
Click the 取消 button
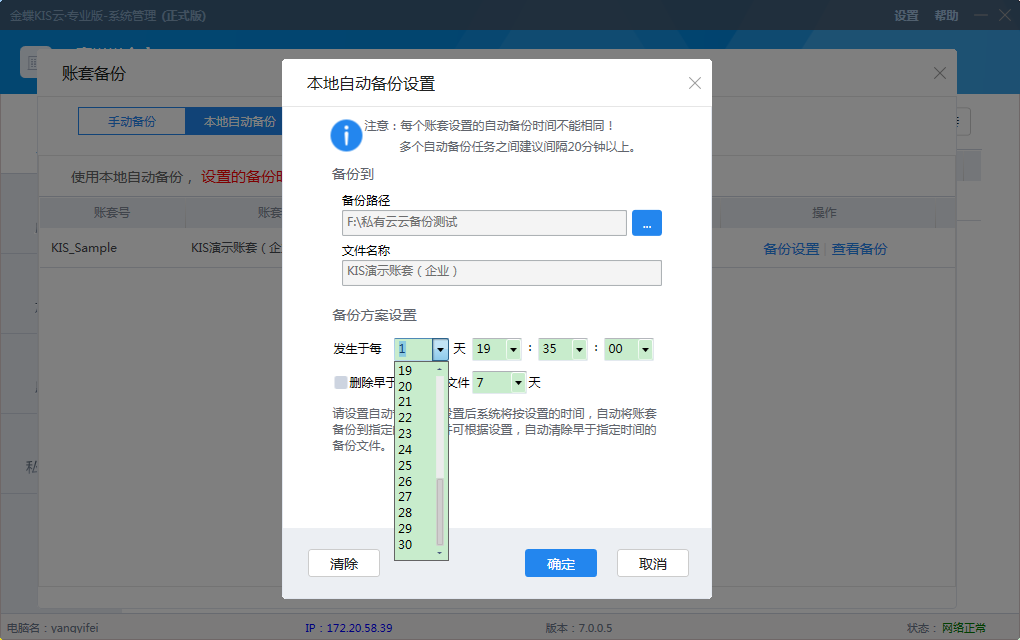click(x=652, y=563)
